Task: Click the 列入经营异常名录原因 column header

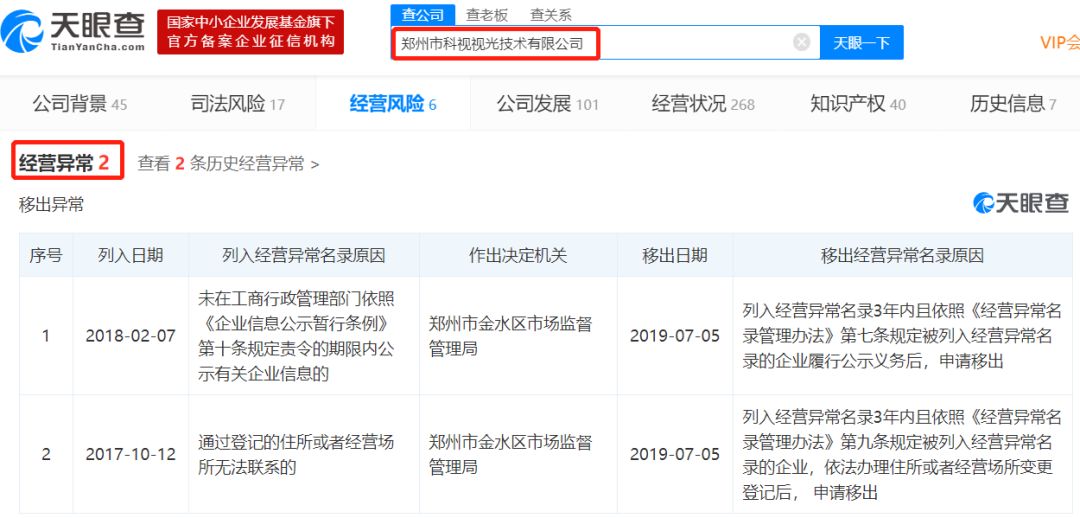Action: pyautogui.click(x=304, y=256)
